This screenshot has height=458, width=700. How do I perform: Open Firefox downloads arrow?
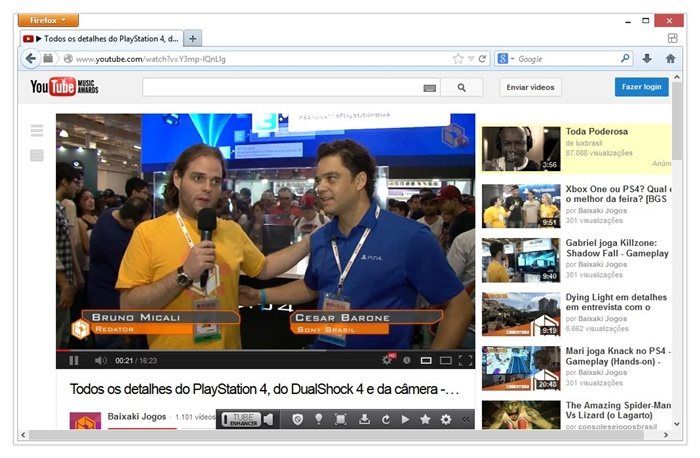point(647,58)
